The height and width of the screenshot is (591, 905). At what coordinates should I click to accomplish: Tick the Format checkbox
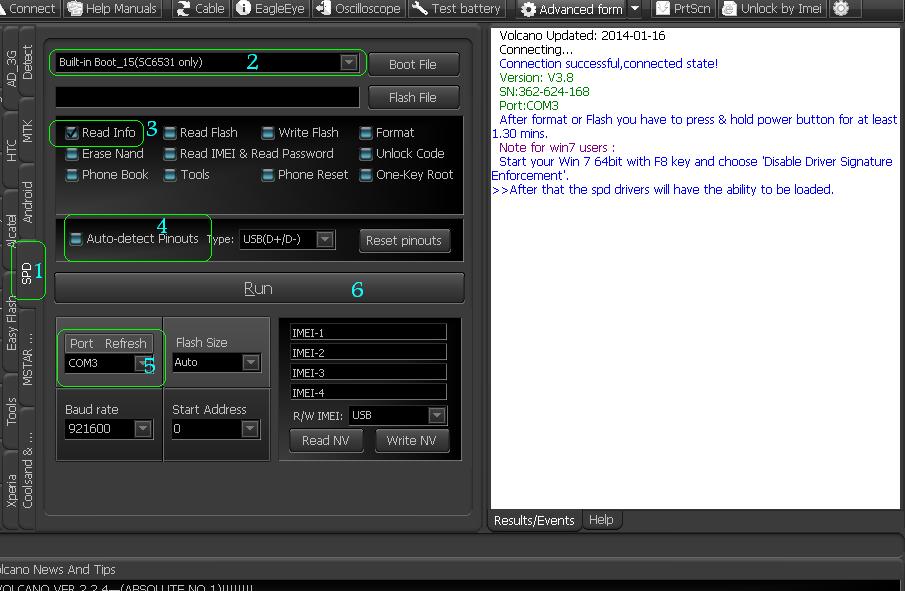(366, 133)
